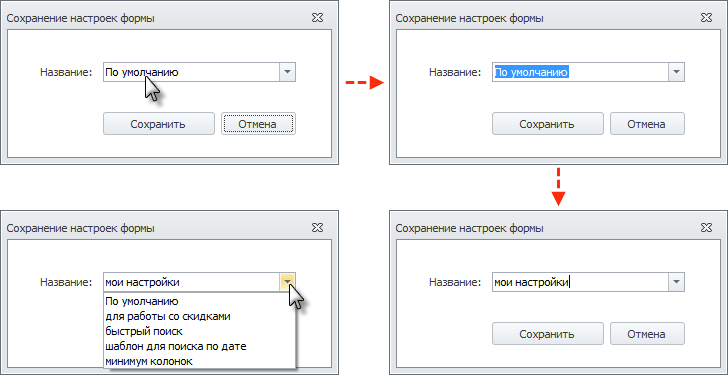Viewport: 728px width, 375px height.
Task: Close the dialog containing dotted-focus Отмена button
Action: point(318,18)
